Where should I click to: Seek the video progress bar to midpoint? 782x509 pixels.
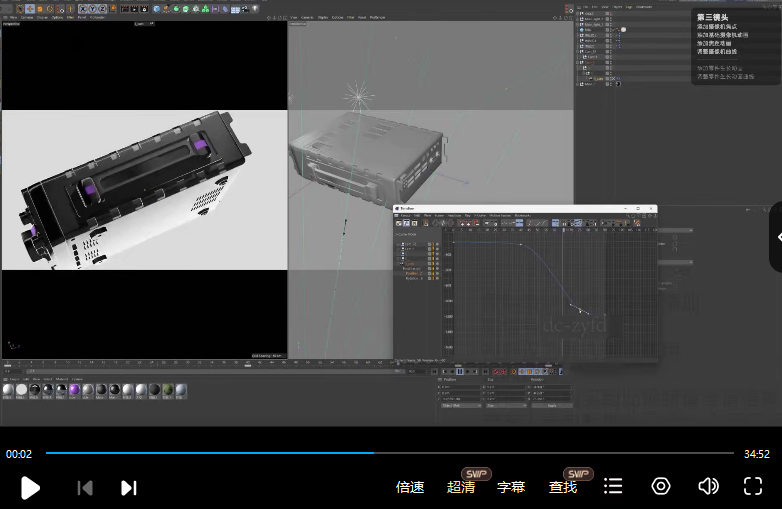(x=389, y=453)
